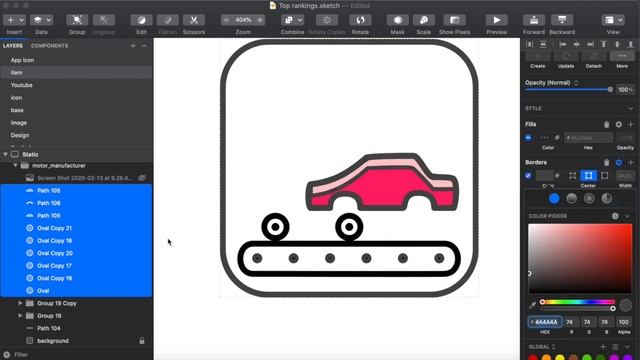The width and height of the screenshot is (640, 360).
Task: Delete disabled fills with trash icon
Action: 606,124
